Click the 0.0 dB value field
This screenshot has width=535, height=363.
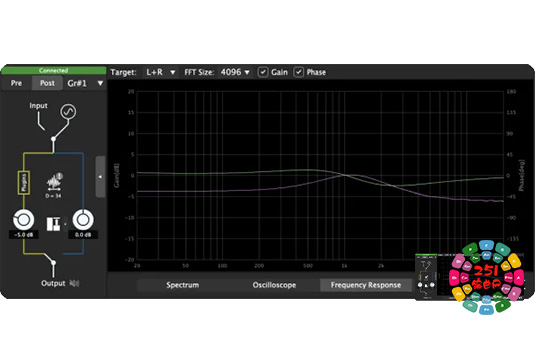(83, 235)
